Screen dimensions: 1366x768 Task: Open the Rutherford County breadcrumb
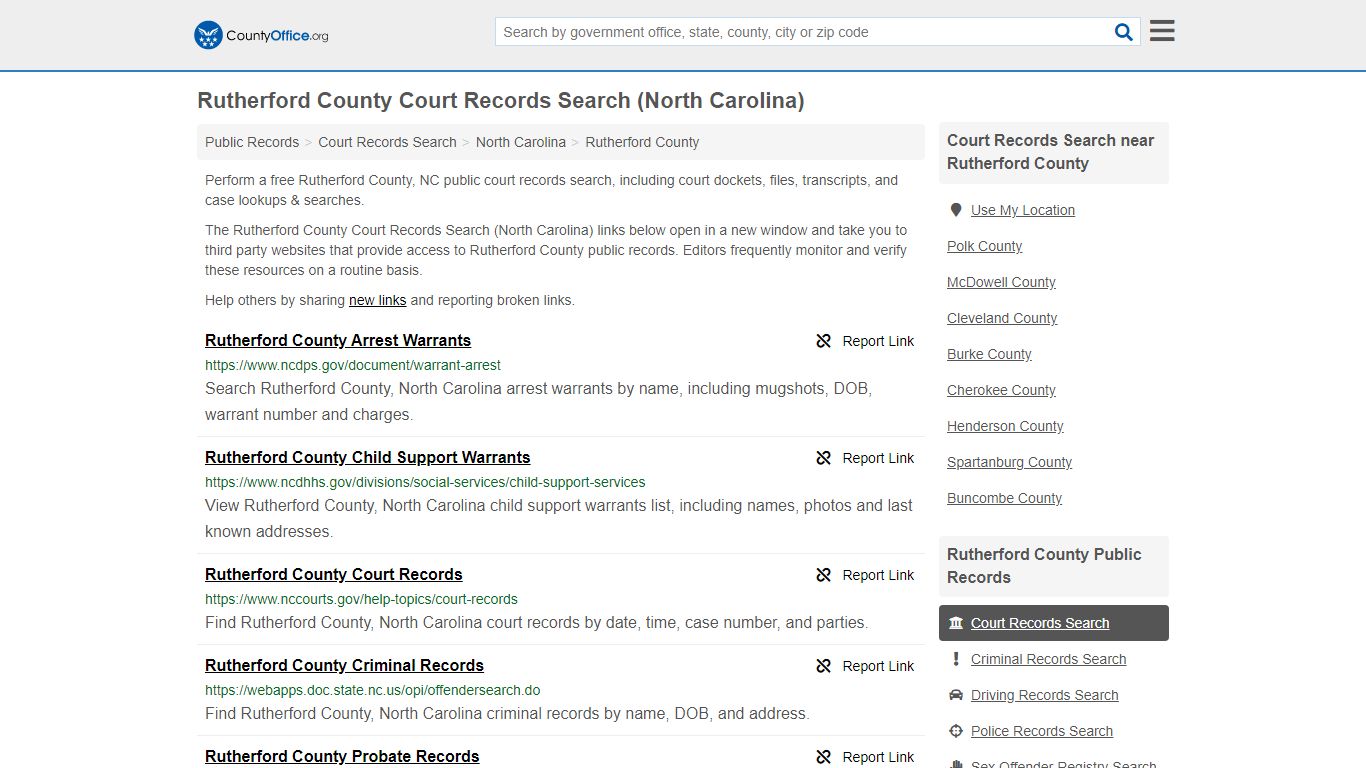642,142
